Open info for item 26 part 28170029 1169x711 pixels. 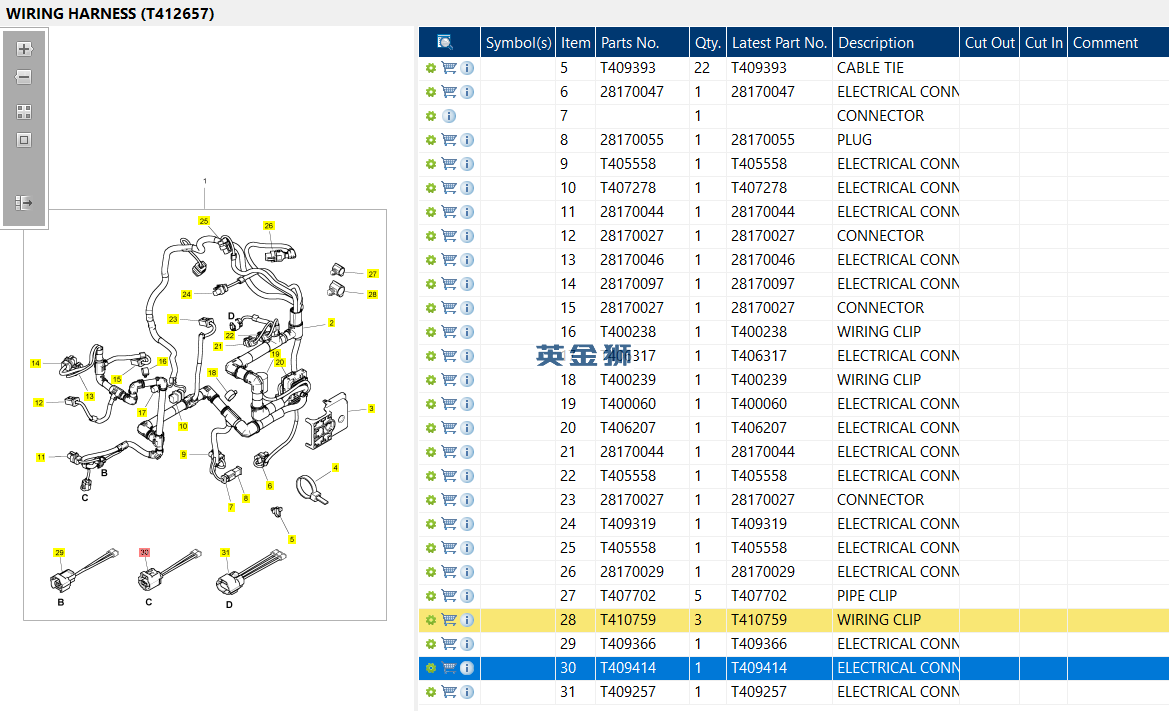click(x=467, y=572)
